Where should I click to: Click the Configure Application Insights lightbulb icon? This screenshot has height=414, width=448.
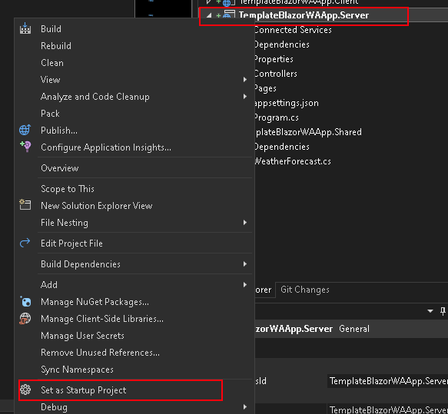(x=25, y=146)
